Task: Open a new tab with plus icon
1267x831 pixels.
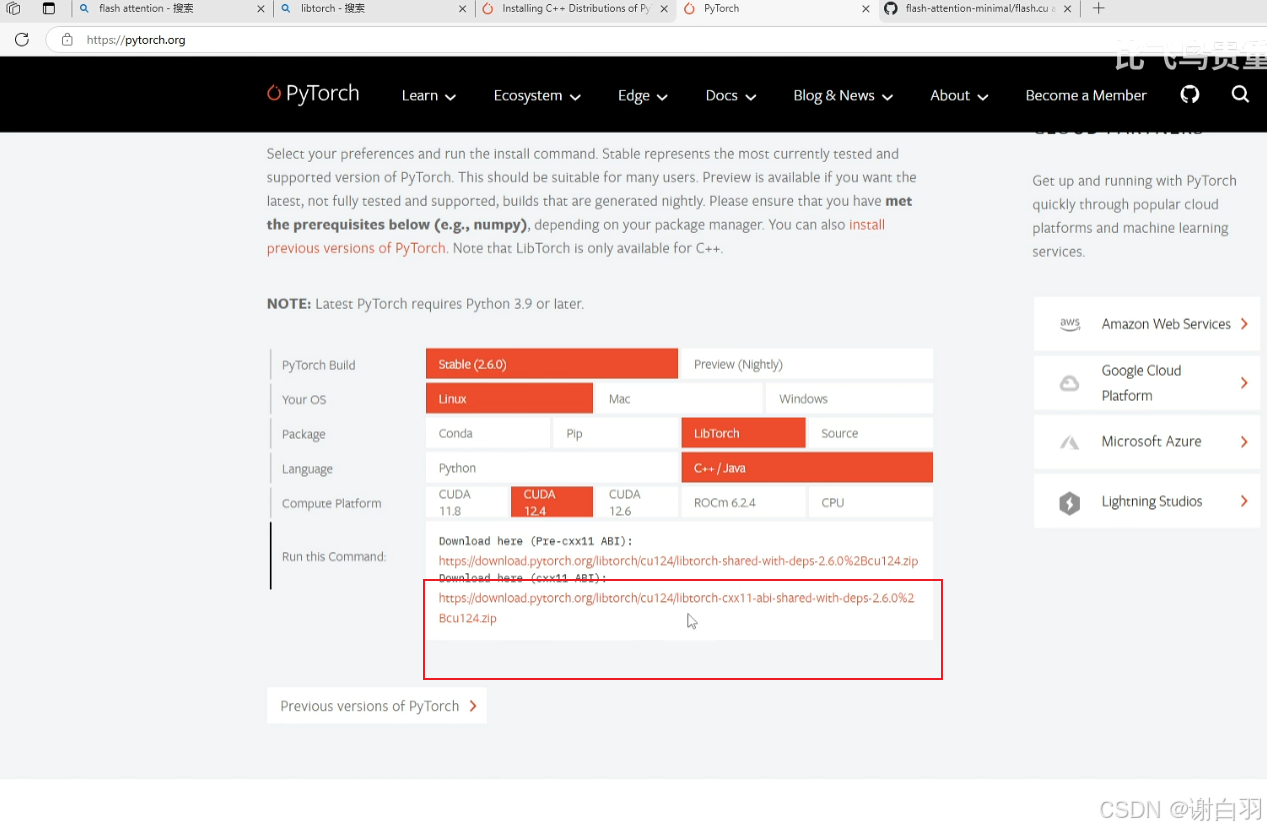Action: pyautogui.click(x=1099, y=8)
